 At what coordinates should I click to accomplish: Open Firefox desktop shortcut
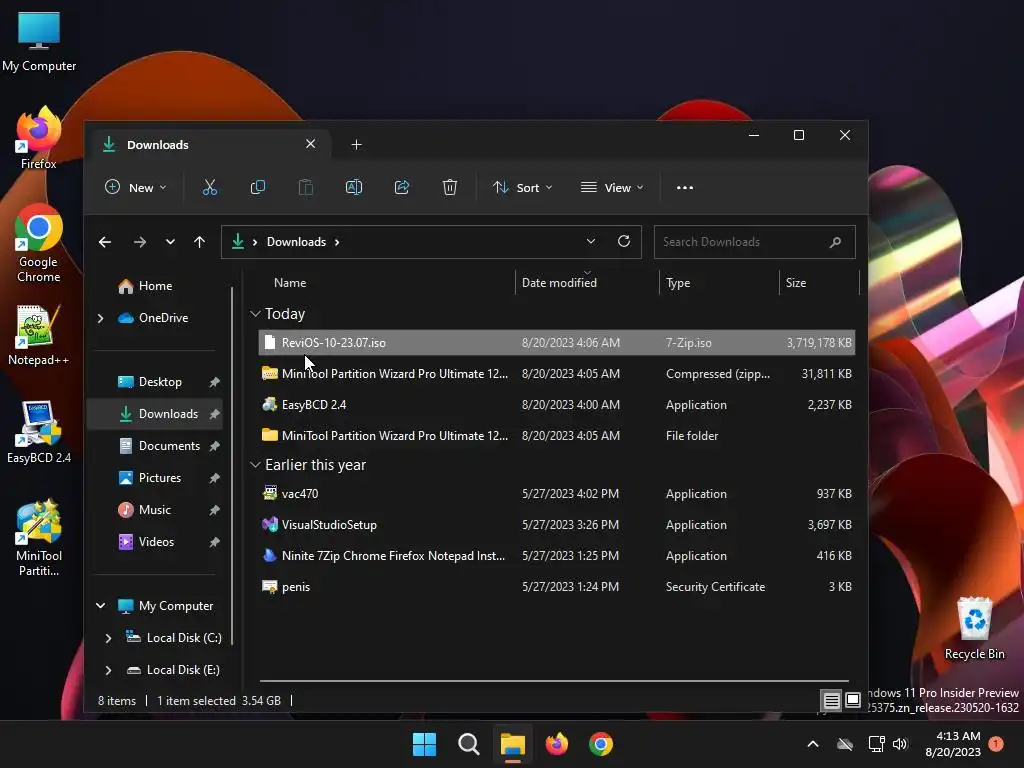[x=38, y=138]
